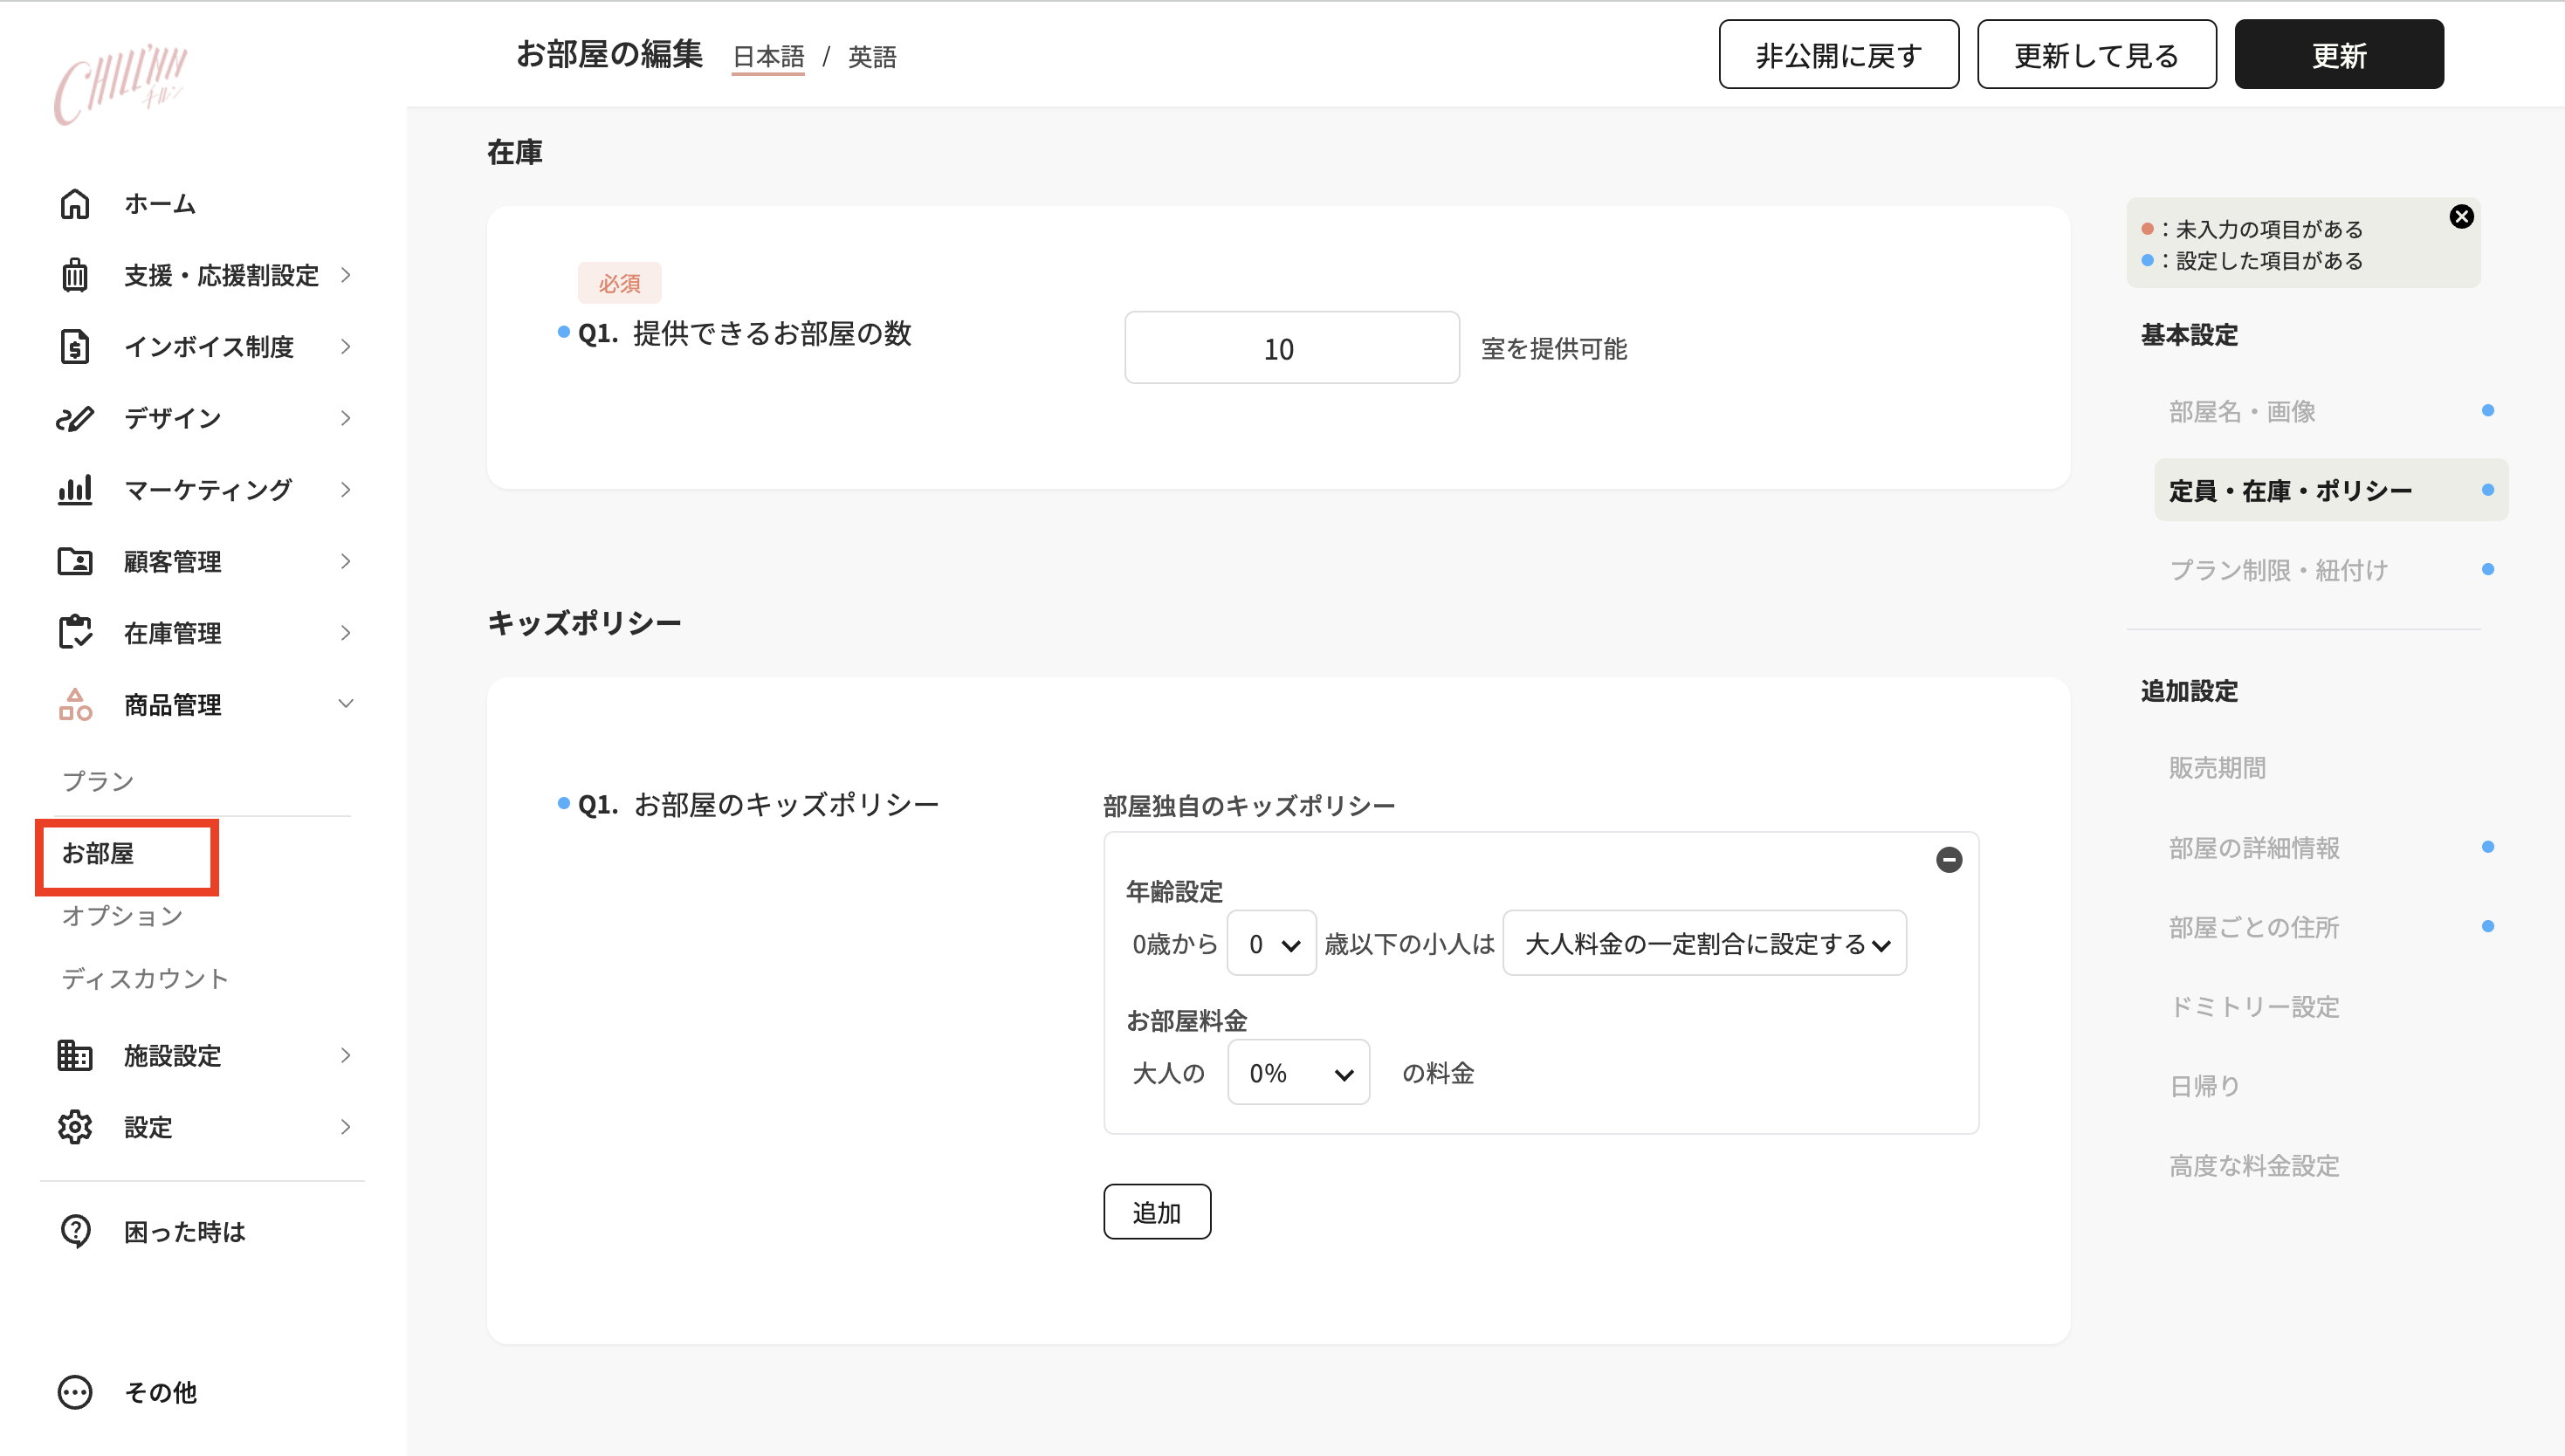
Task: Dismiss the legend panel with the X toggle
Action: [2462, 216]
